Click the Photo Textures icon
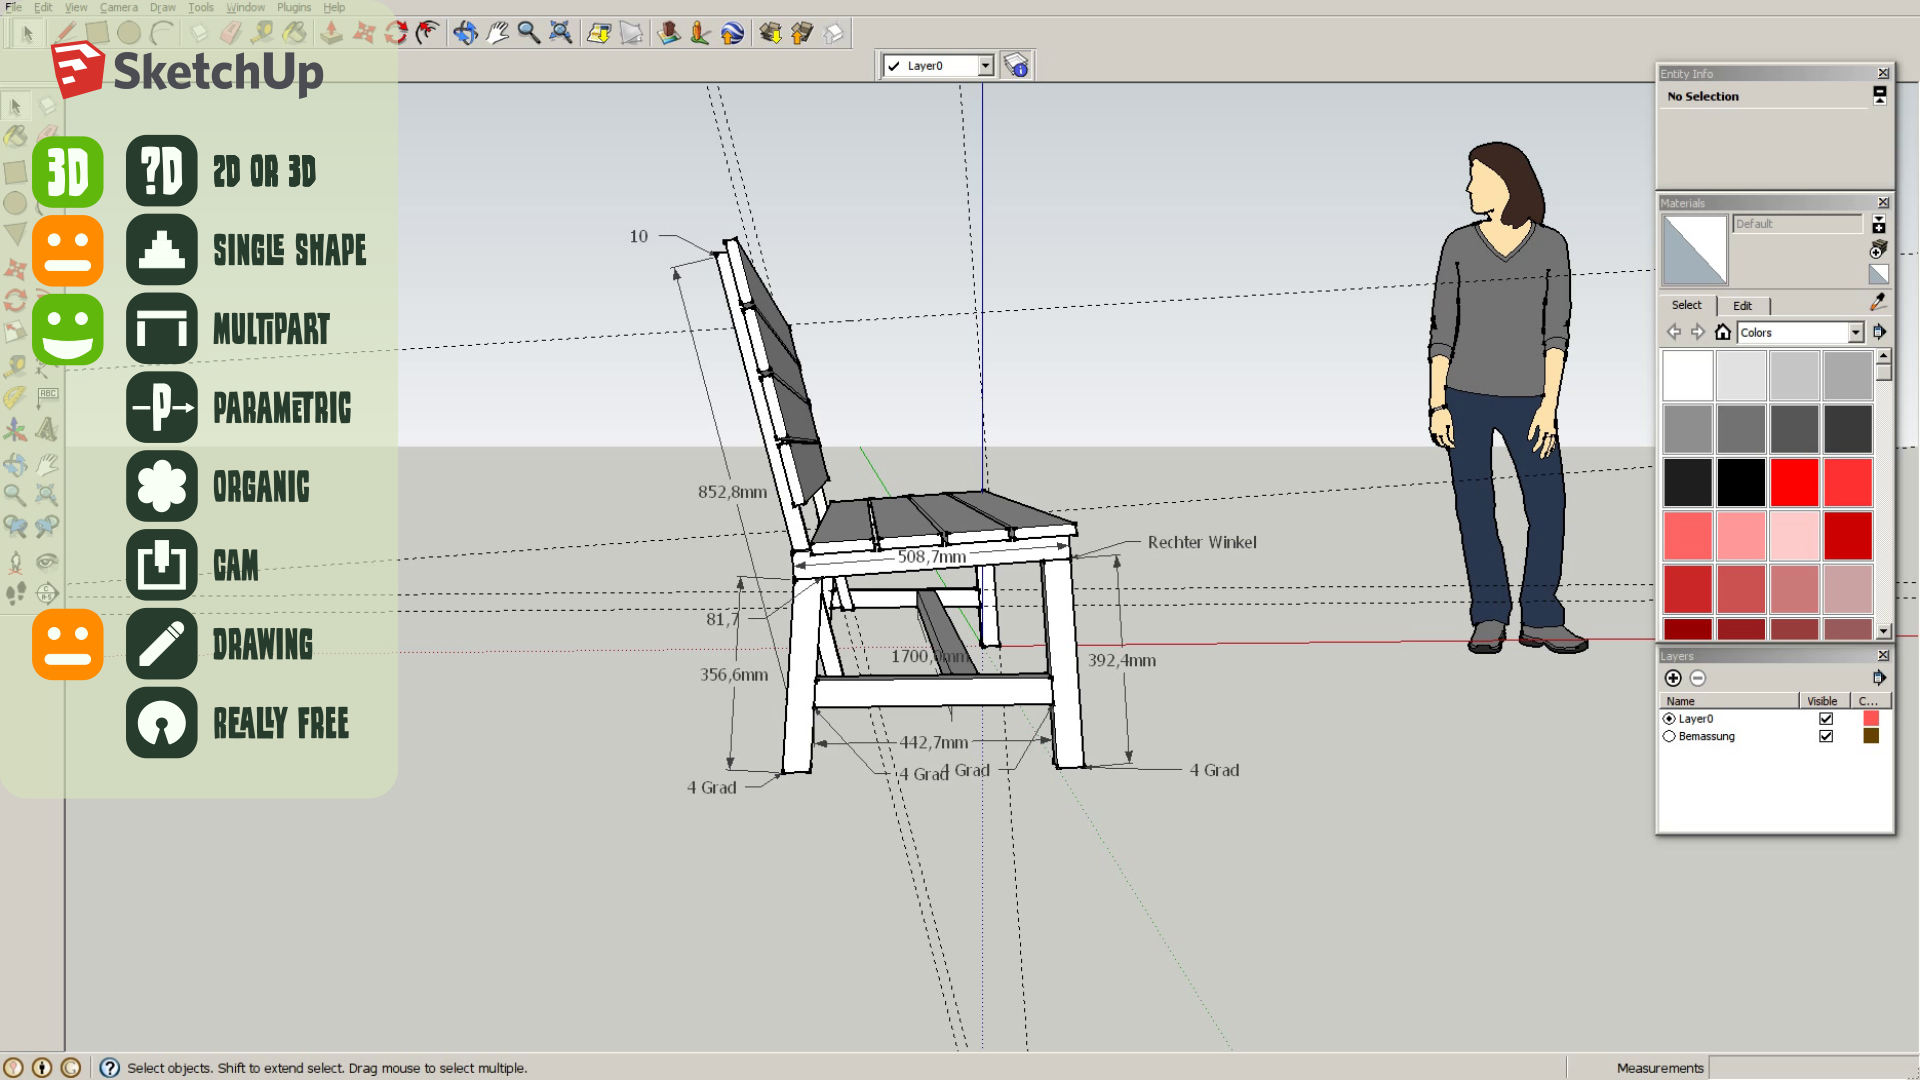This screenshot has height=1080, width=1920. (x=700, y=33)
